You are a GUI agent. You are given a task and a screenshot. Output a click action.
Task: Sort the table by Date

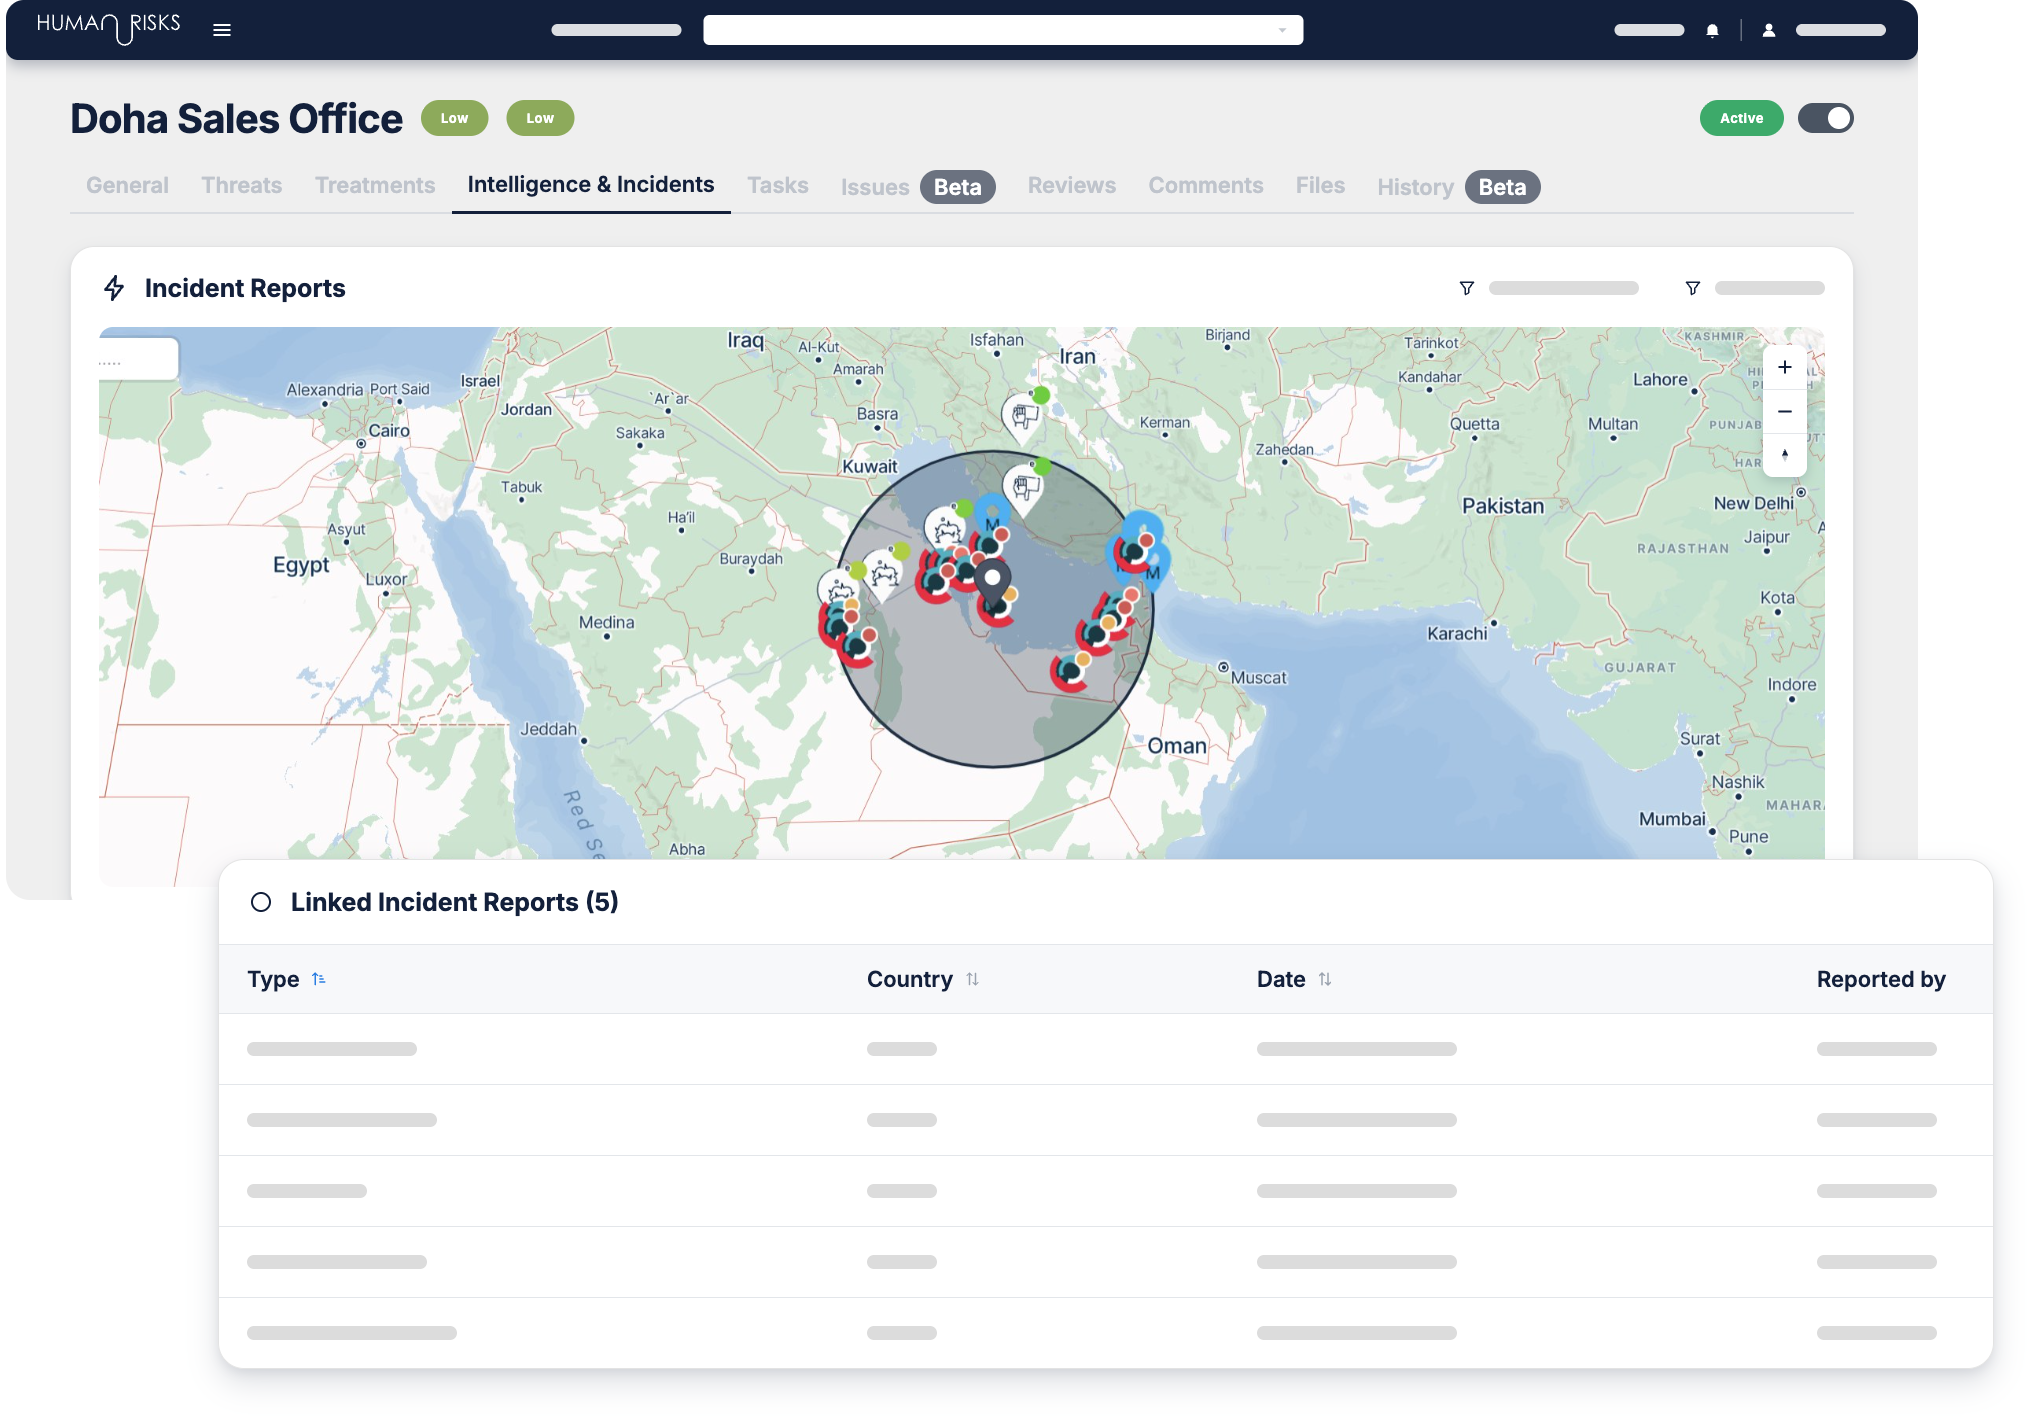click(x=1293, y=979)
